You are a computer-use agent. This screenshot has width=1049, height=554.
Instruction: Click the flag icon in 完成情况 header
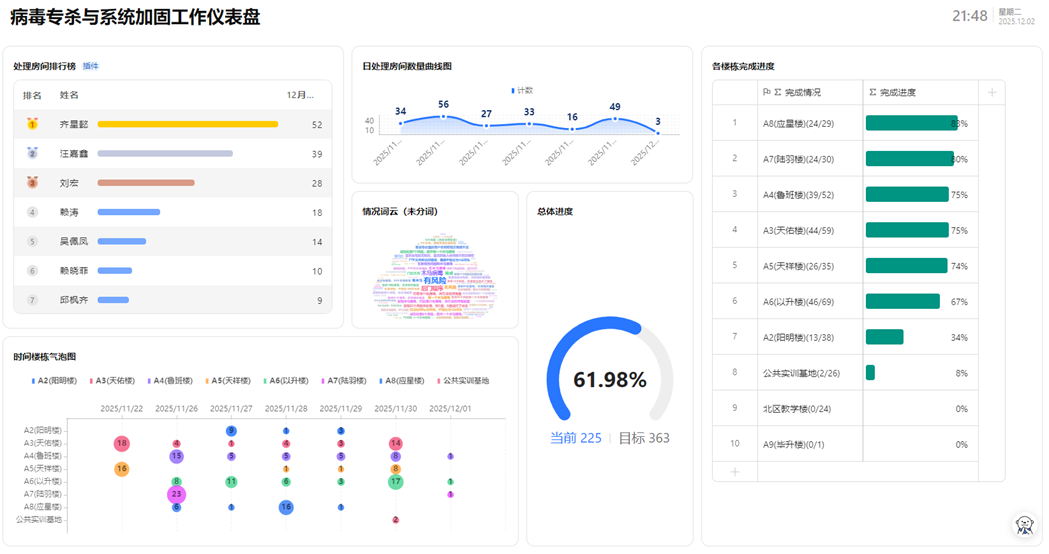(x=768, y=92)
